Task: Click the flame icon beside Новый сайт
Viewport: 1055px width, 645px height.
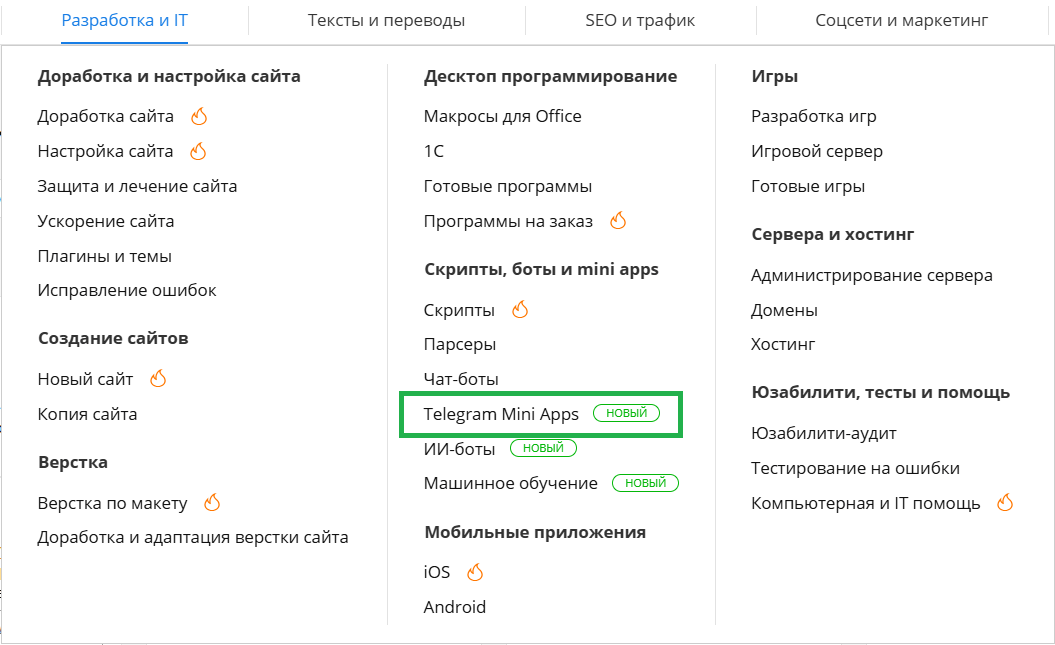Action: [x=157, y=379]
